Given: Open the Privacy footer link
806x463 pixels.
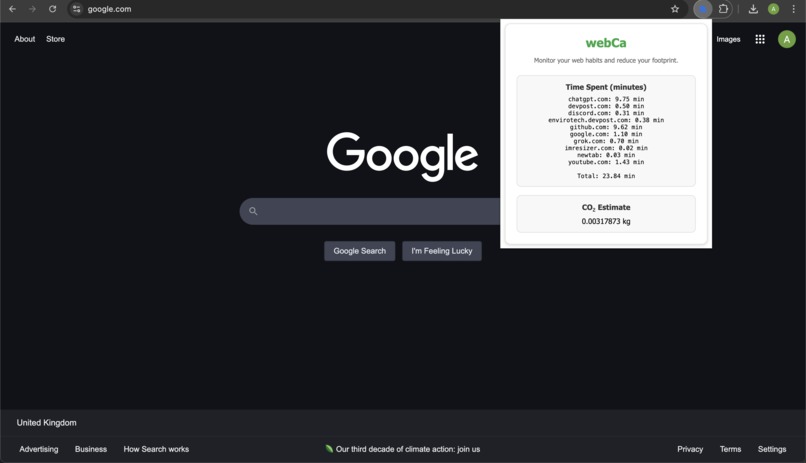Looking at the screenshot, I should point(690,449).
